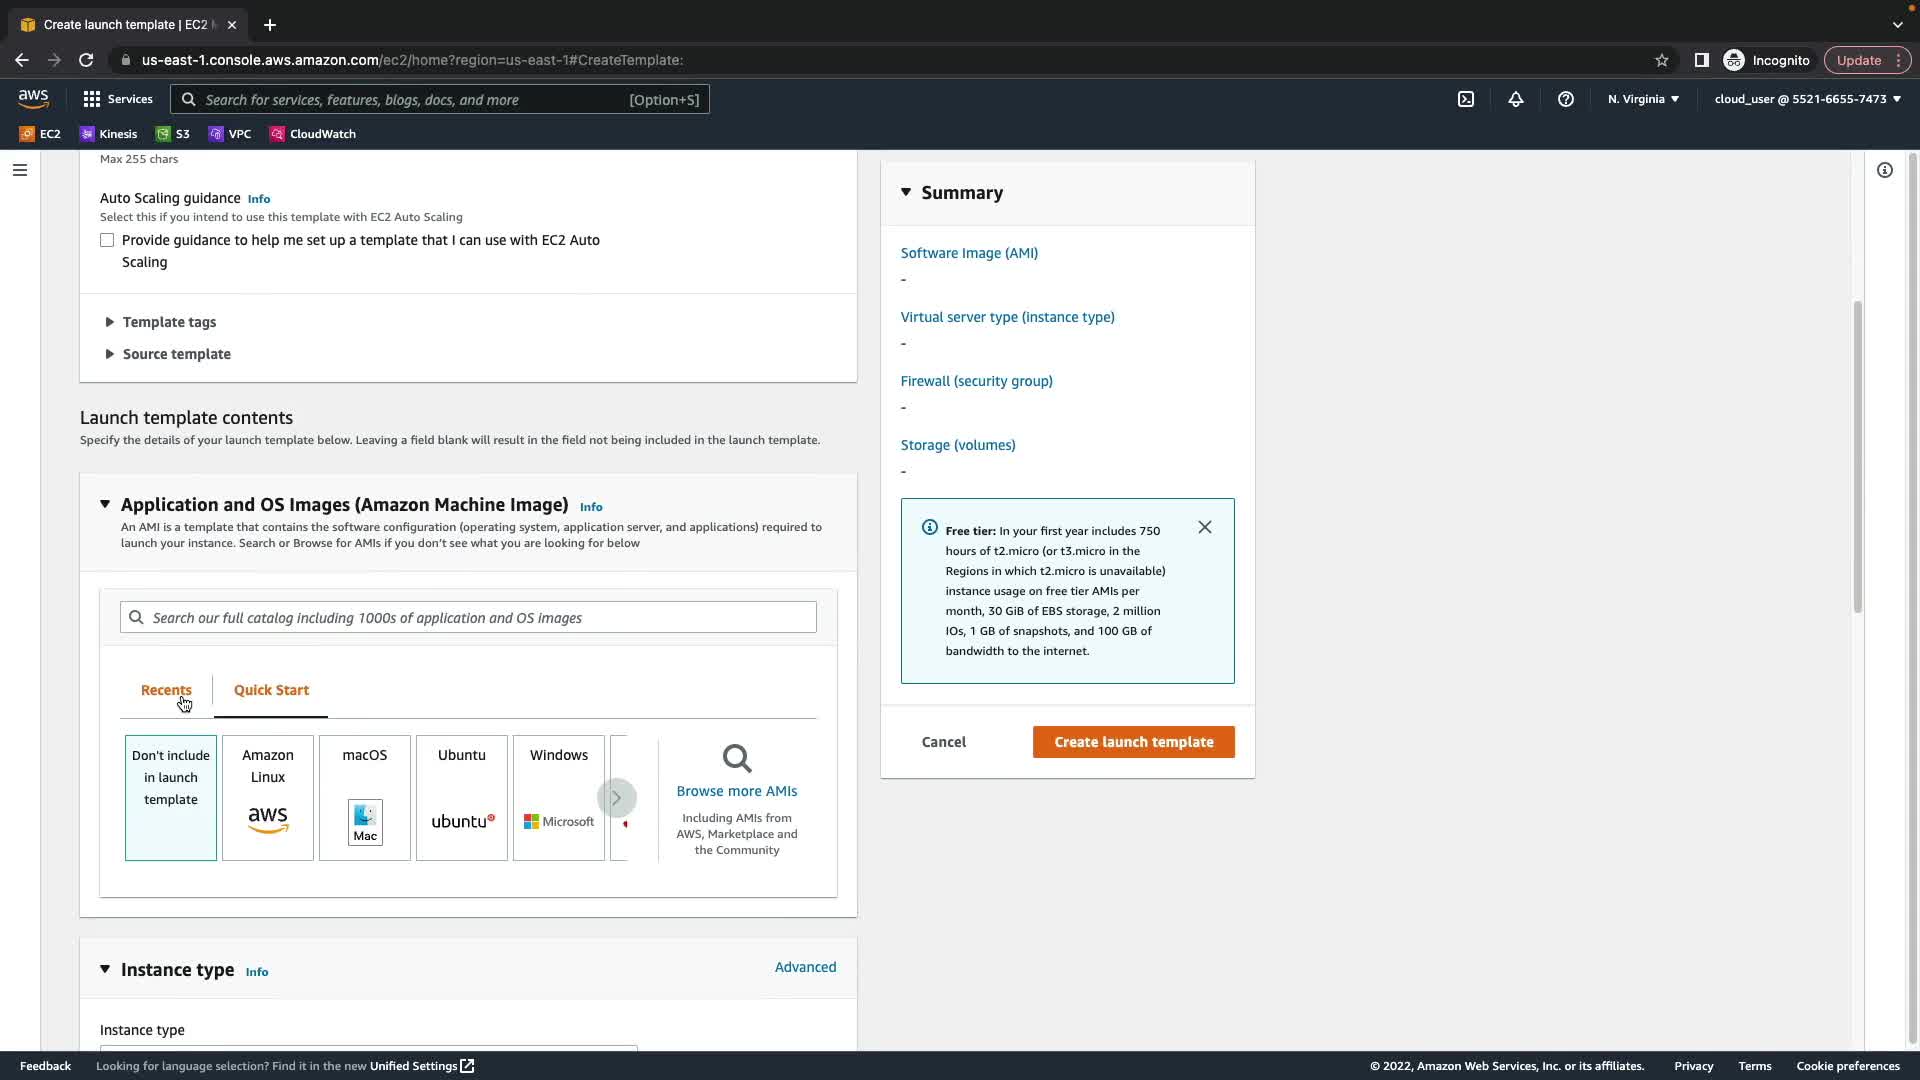Switch to the Recents tab

coord(166,690)
